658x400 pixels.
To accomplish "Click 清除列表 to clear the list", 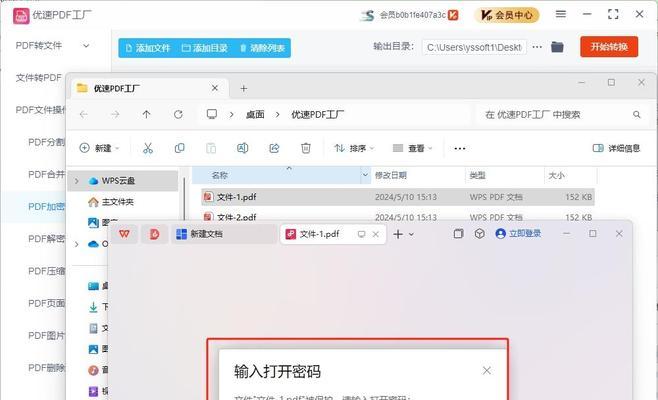I will (262, 48).
